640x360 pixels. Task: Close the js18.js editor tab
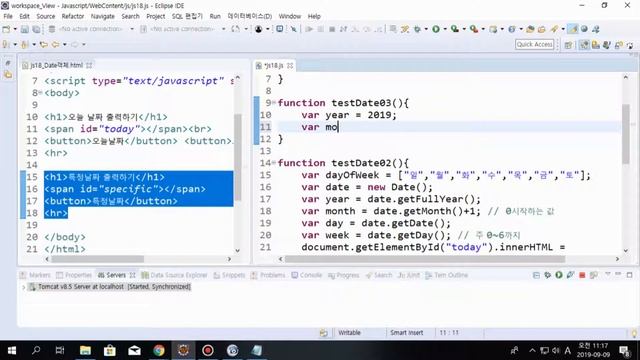[290, 65]
